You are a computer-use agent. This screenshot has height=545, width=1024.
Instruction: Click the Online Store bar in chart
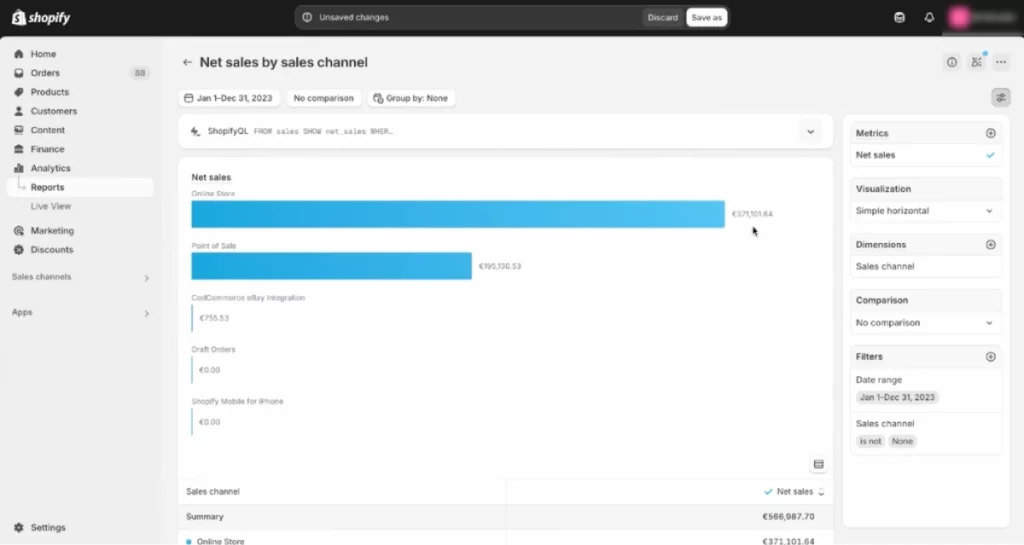pos(458,214)
